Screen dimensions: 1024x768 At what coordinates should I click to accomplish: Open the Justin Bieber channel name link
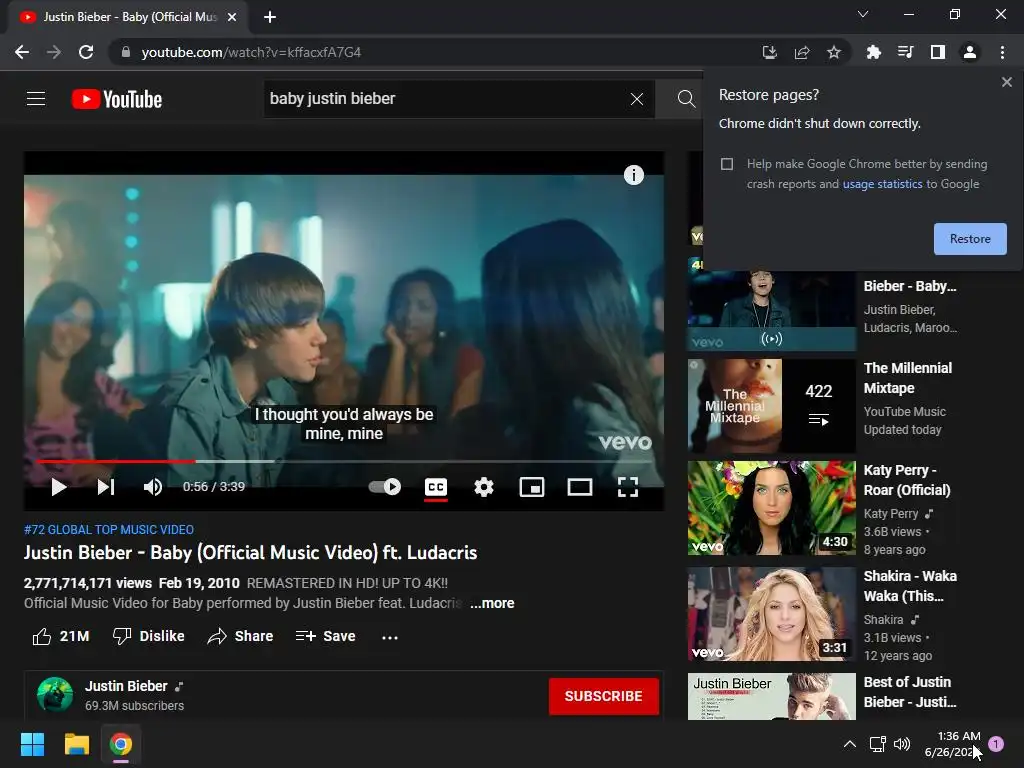pos(126,686)
